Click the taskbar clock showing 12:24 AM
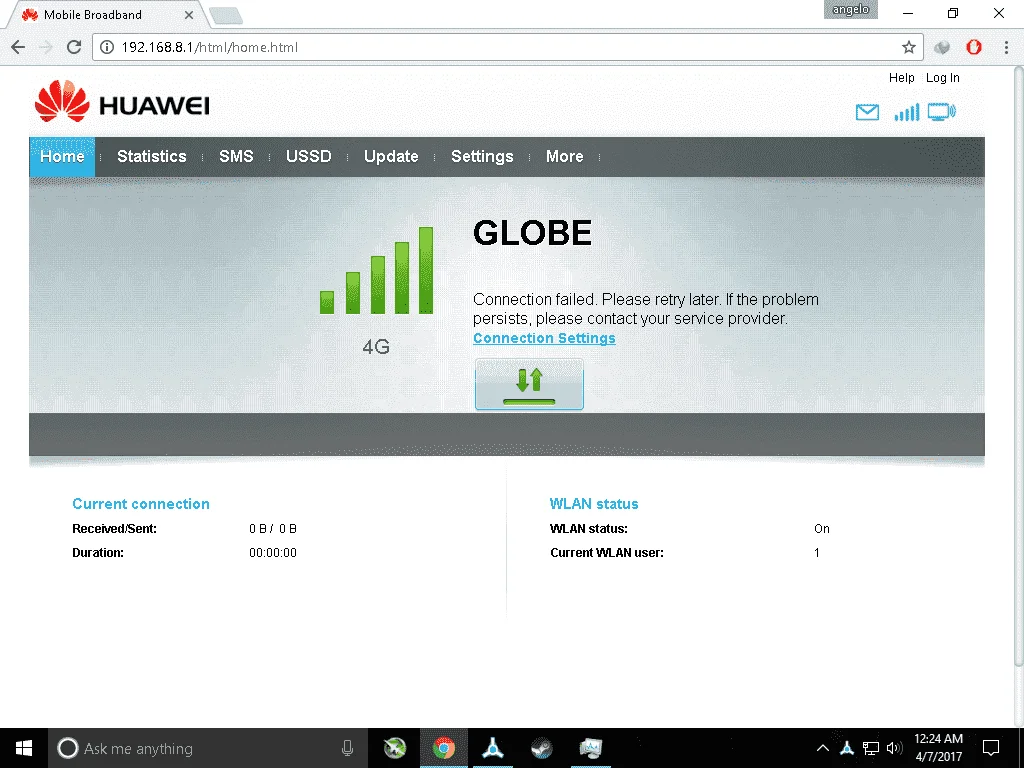The height and width of the screenshot is (768, 1024). pos(938,748)
